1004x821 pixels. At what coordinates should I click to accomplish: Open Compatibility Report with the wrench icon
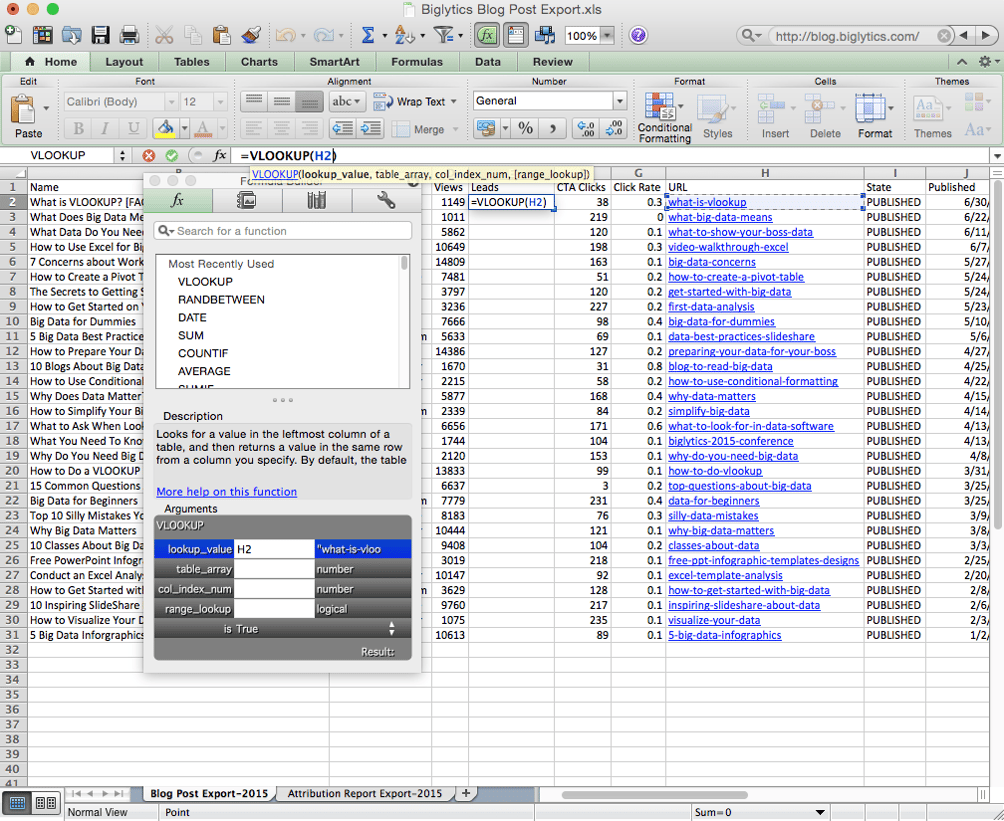(x=383, y=200)
